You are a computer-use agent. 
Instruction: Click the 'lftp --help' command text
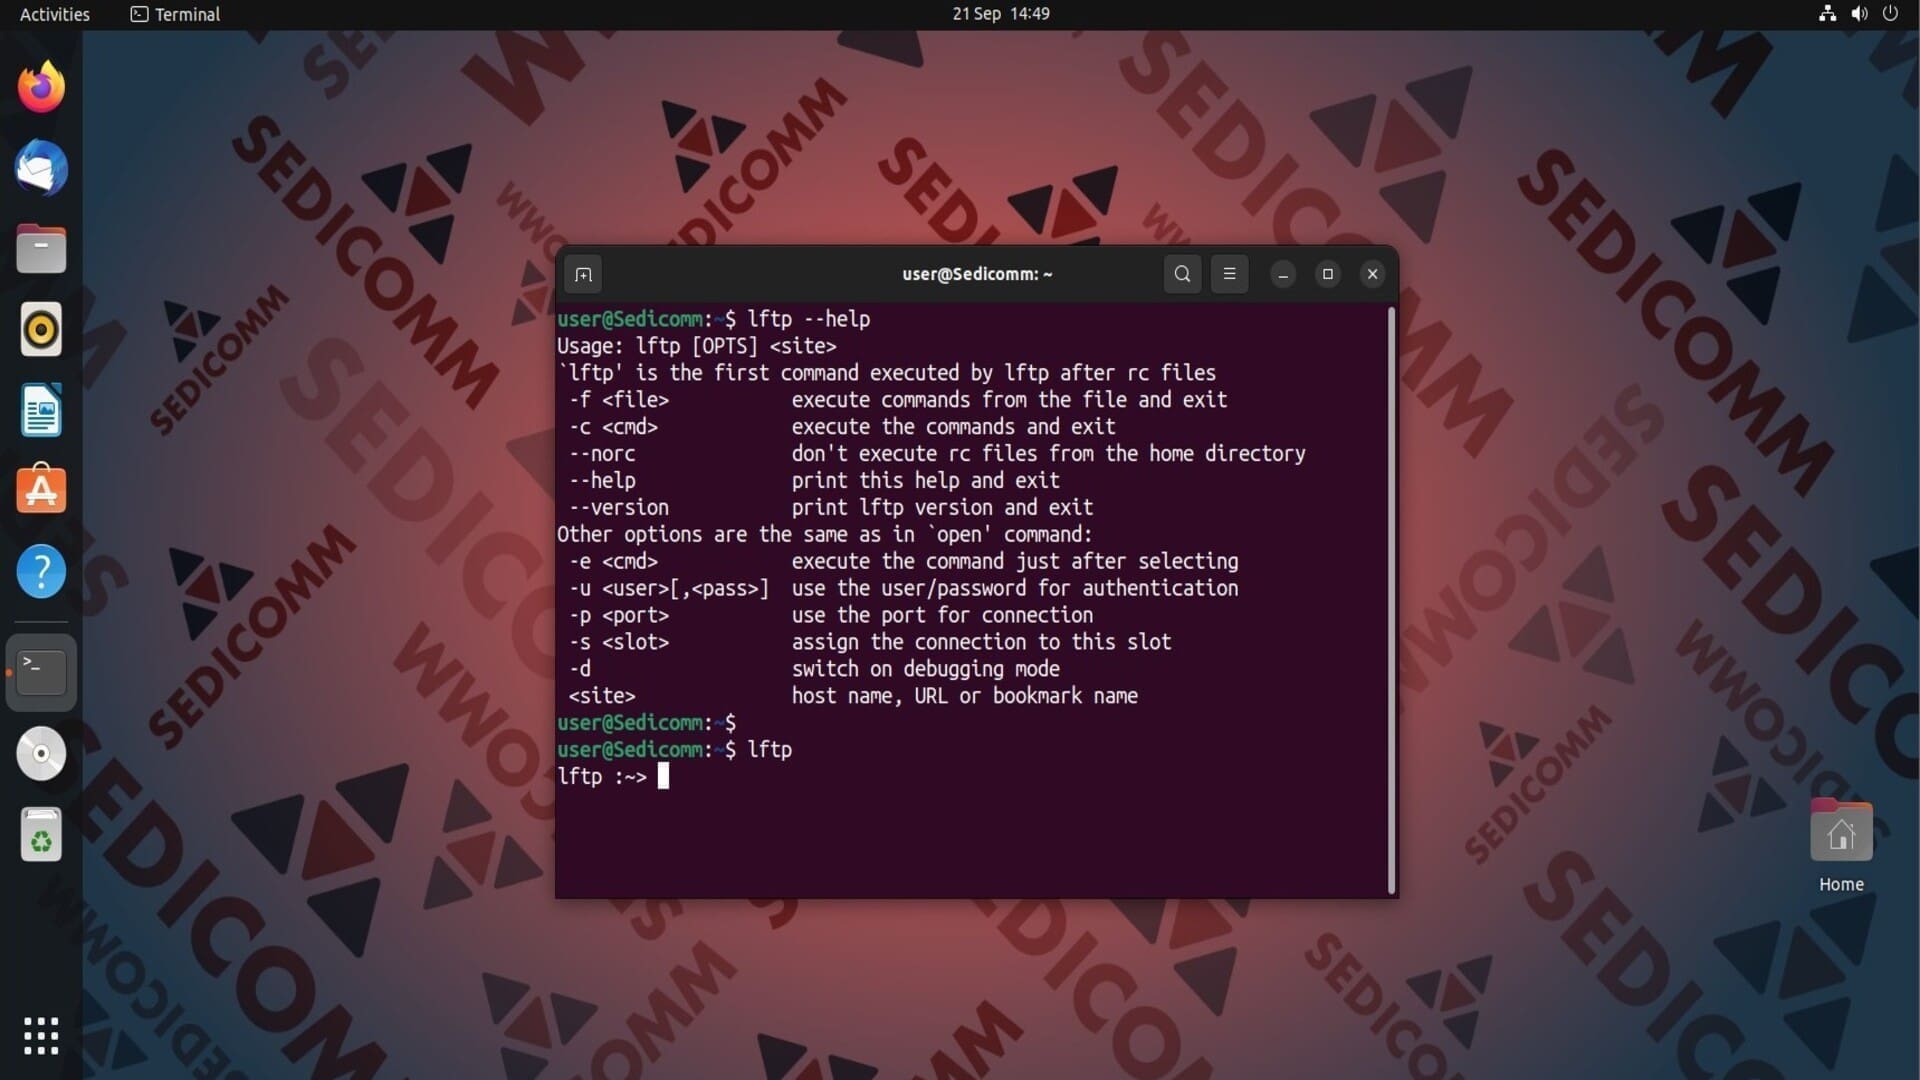(809, 319)
